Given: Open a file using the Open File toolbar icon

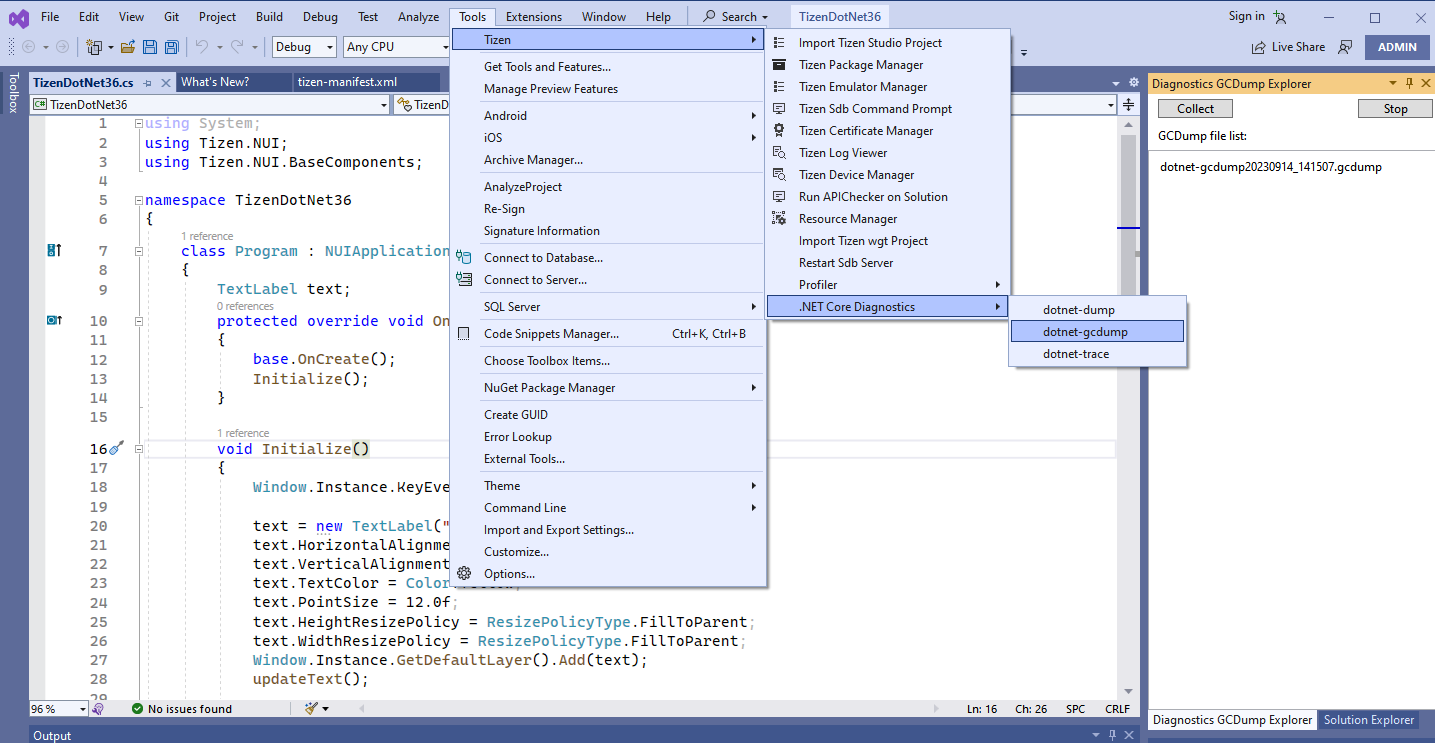Looking at the screenshot, I should tap(126, 46).
